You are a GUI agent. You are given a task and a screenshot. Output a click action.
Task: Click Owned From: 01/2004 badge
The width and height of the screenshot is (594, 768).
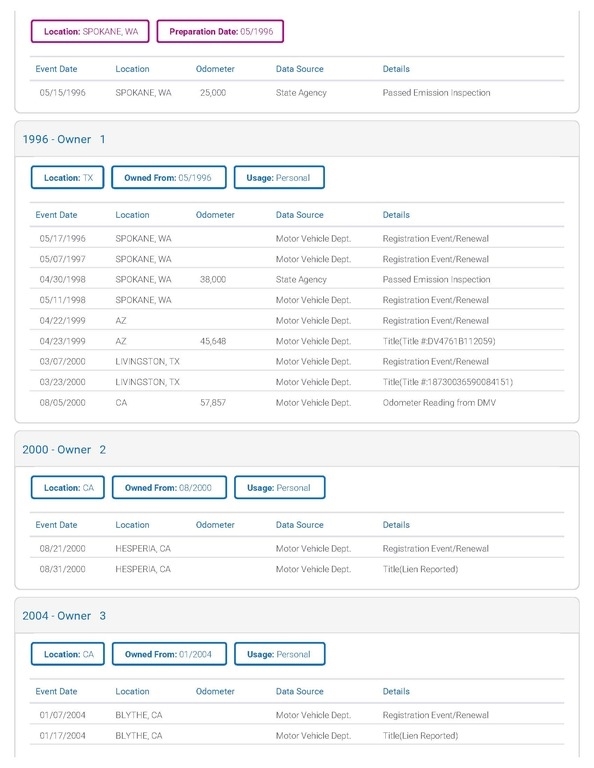pyautogui.click(x=169, y=654)
